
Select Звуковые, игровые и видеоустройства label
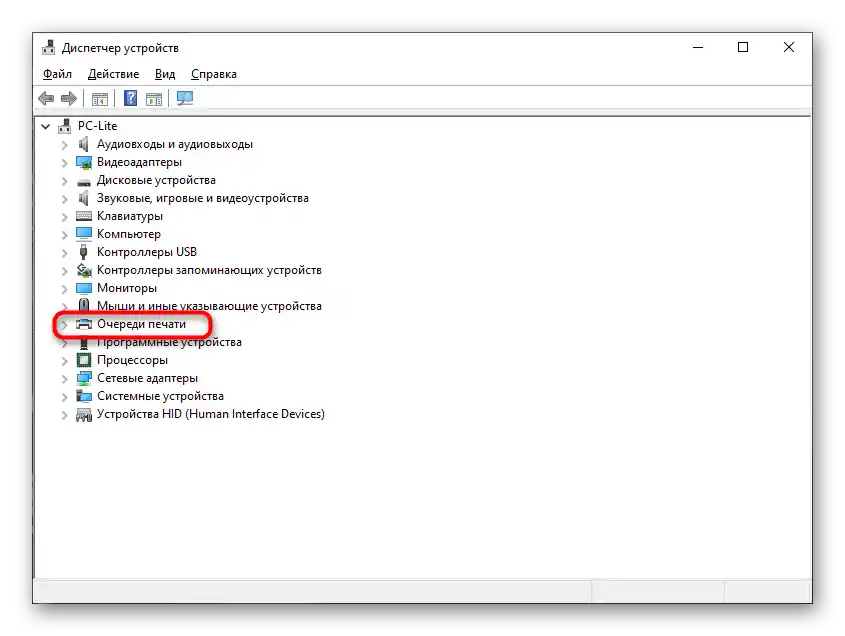tap(203, 198)
